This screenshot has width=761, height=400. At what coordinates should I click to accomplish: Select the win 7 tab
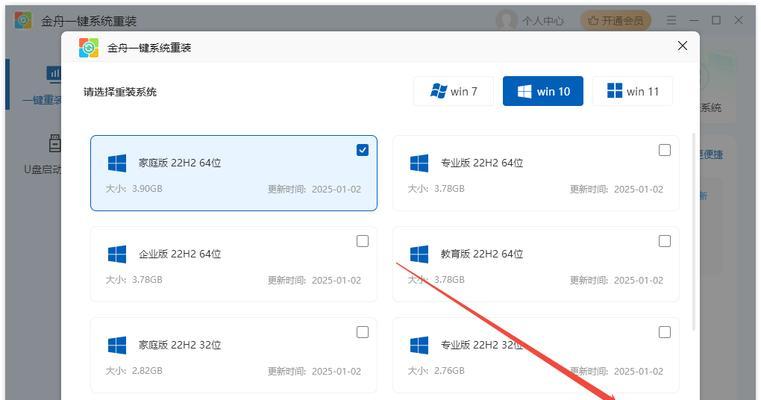[x=453, y=91]
